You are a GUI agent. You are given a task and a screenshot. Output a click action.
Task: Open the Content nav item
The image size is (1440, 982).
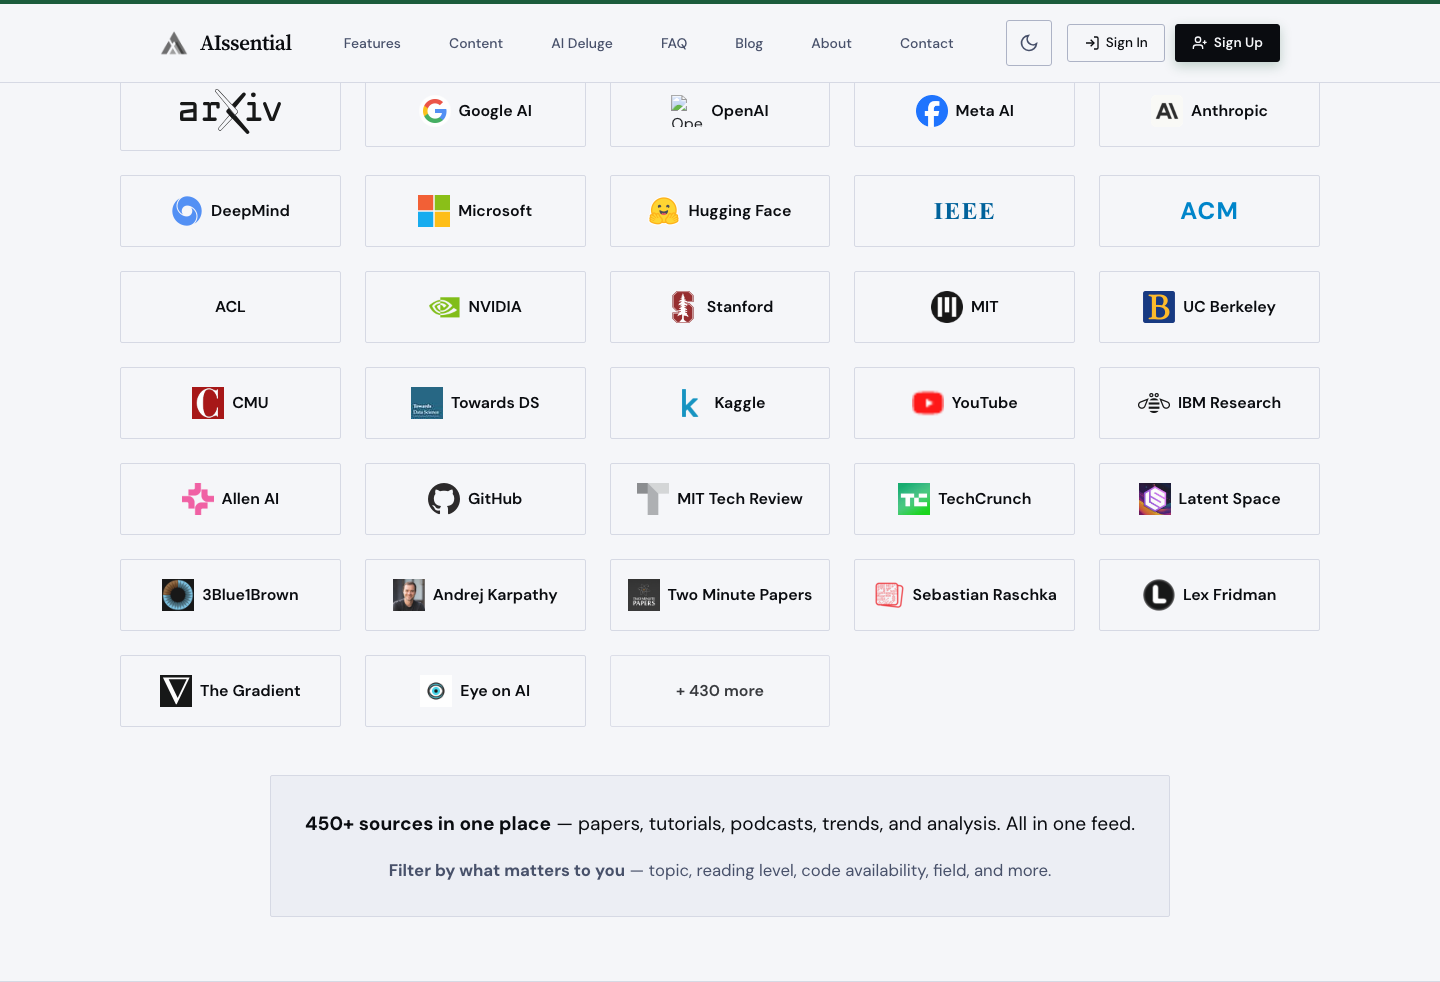click(x=476, y=43)
